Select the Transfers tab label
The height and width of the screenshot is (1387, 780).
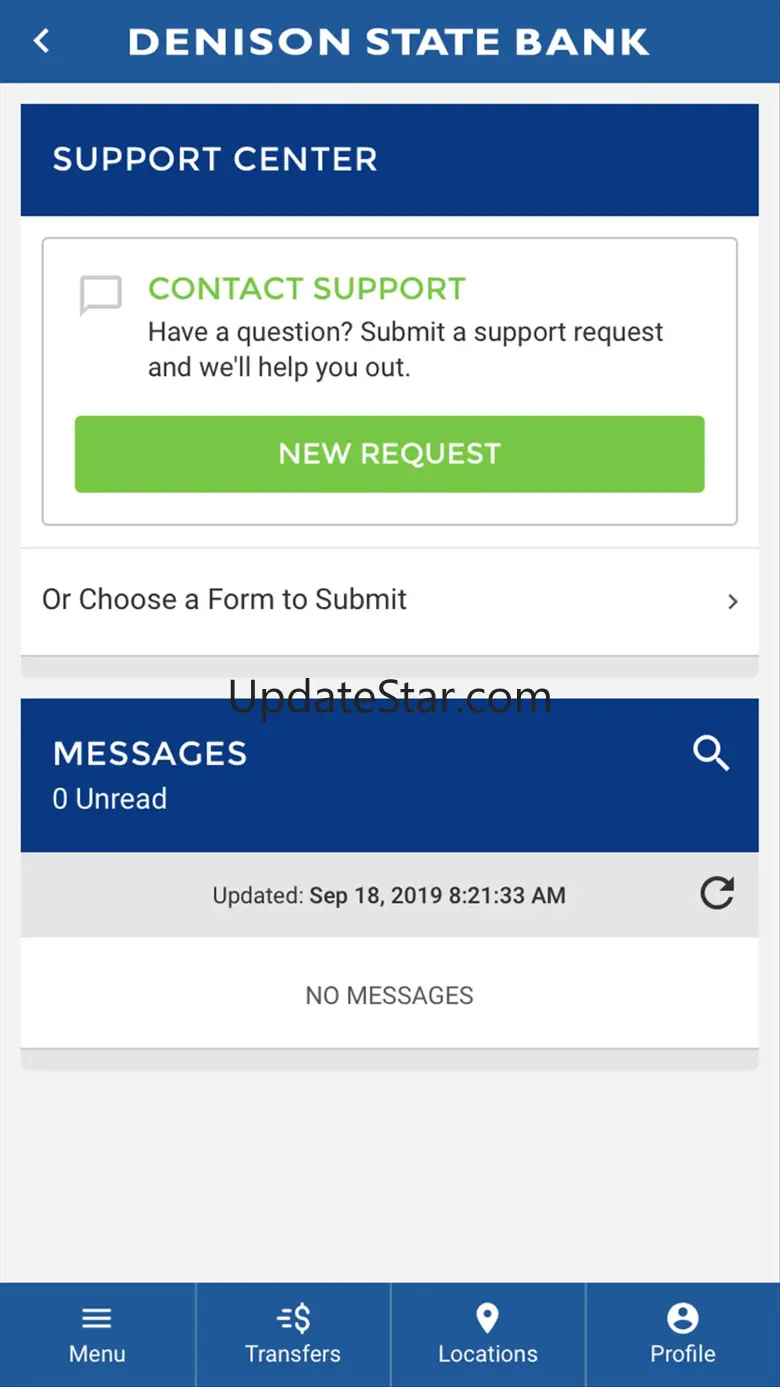pyautogui.click(x=293, y=1354)
